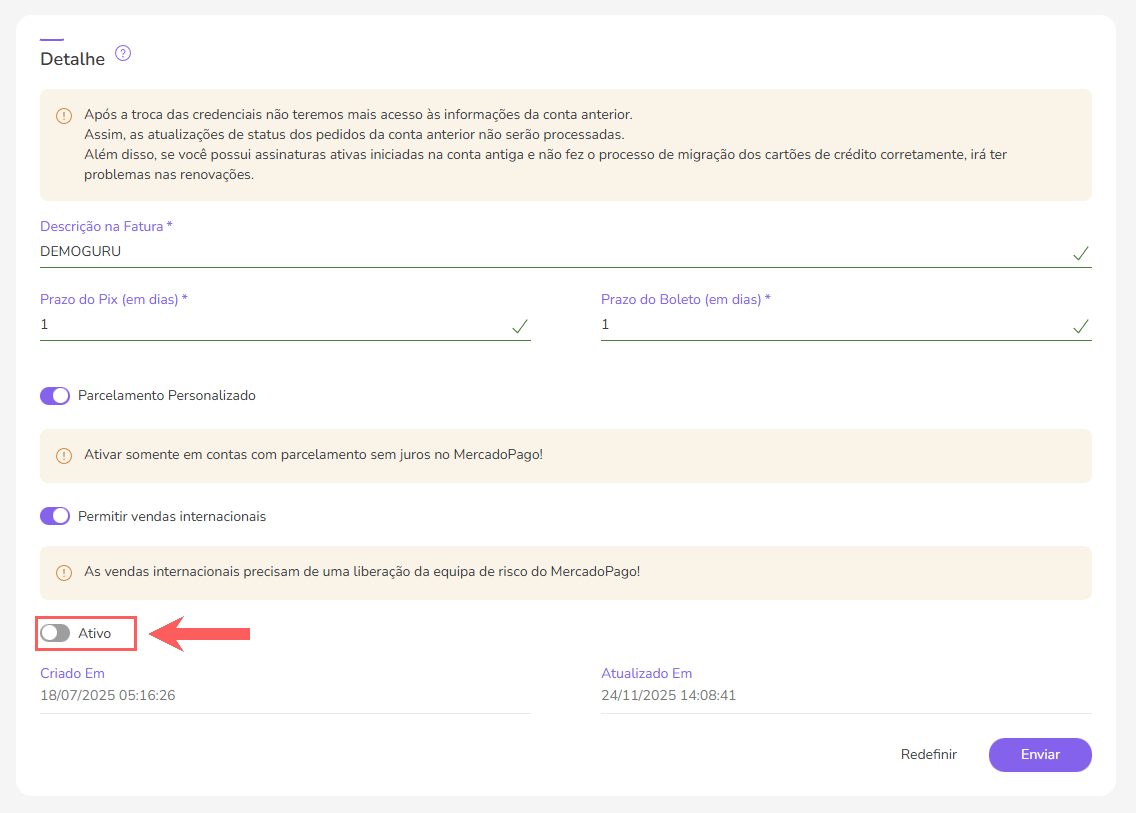This screenshot has width=1136, height=813.
Task: Select the Prazo do Pix input field
Action: [270, 325]
